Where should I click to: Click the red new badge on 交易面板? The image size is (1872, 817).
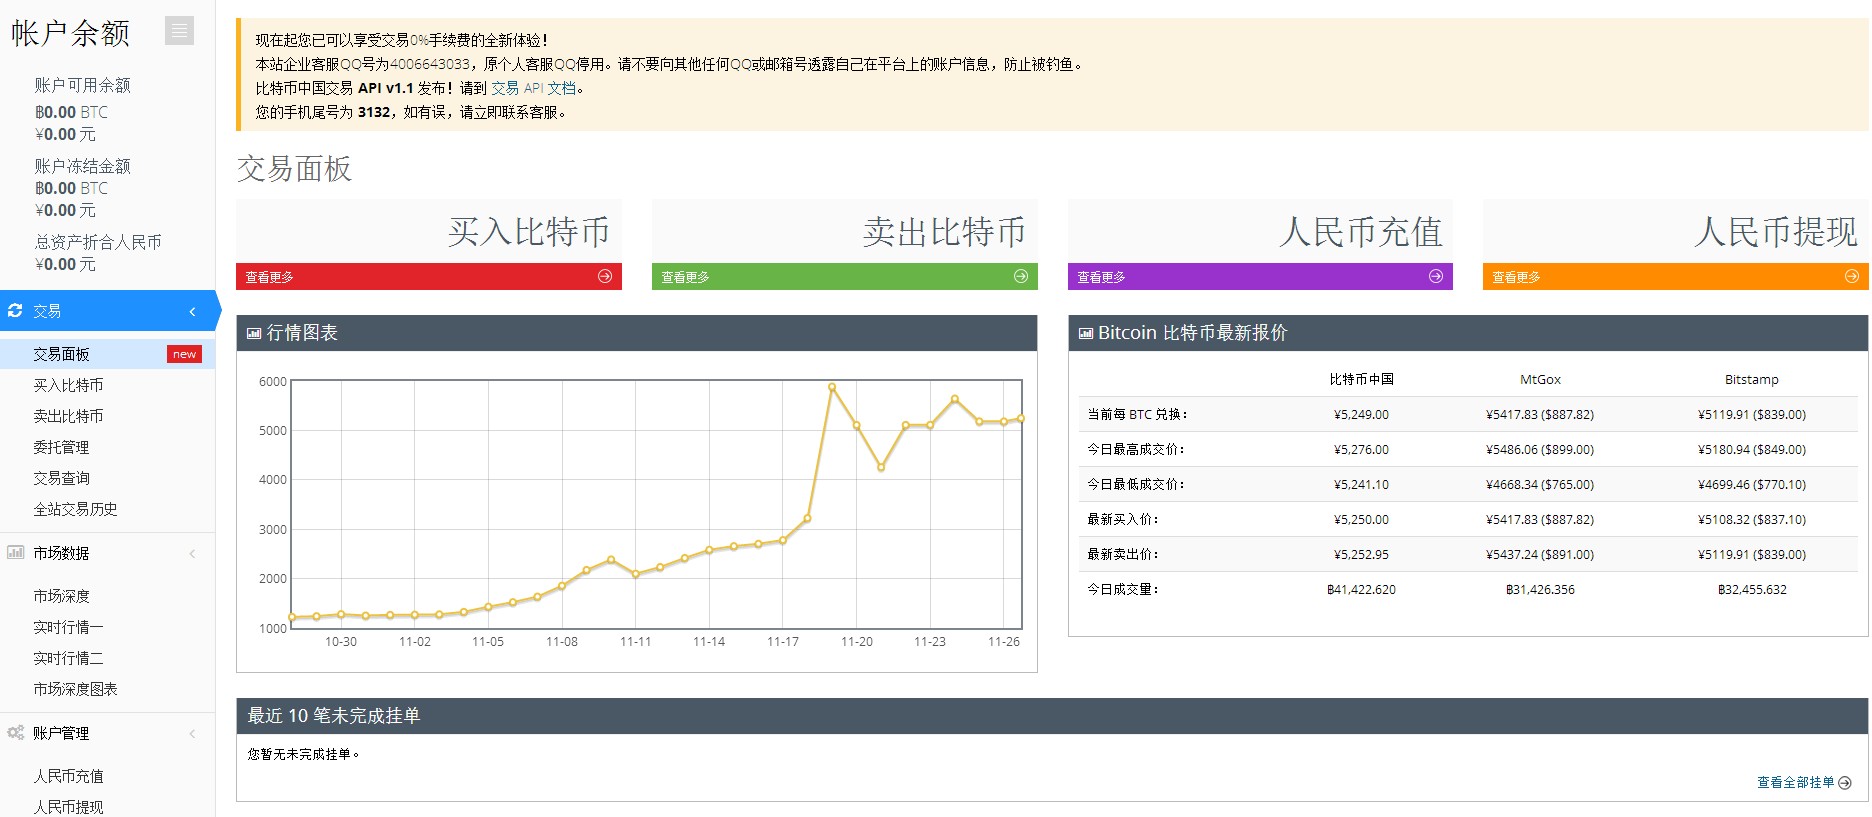click(x=184, y=354)
